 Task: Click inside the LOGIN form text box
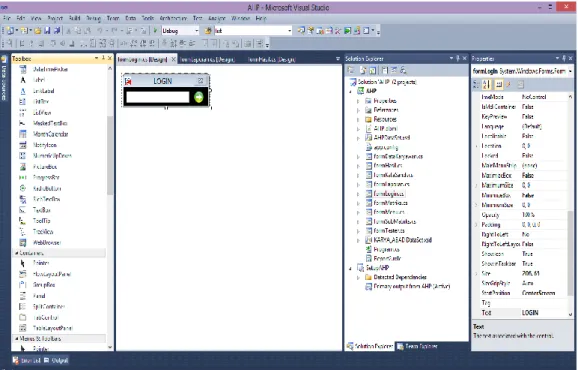(x=157, y=97)
